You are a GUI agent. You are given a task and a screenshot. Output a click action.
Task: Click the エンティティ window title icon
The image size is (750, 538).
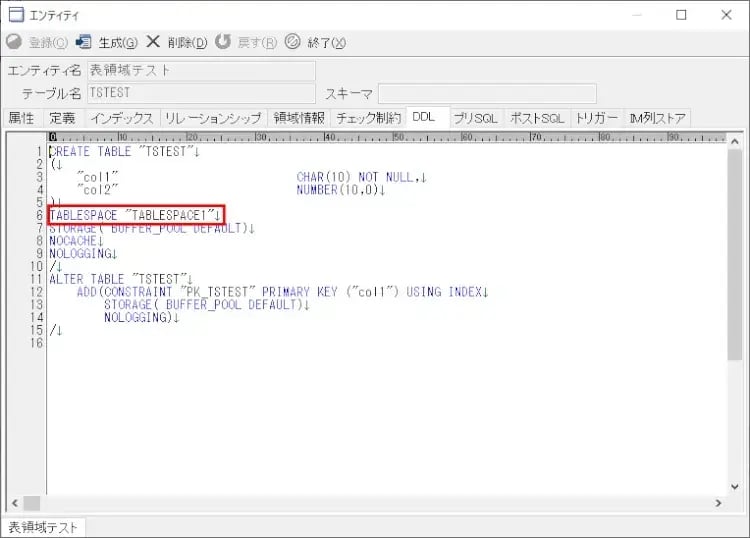pos(16,15)
